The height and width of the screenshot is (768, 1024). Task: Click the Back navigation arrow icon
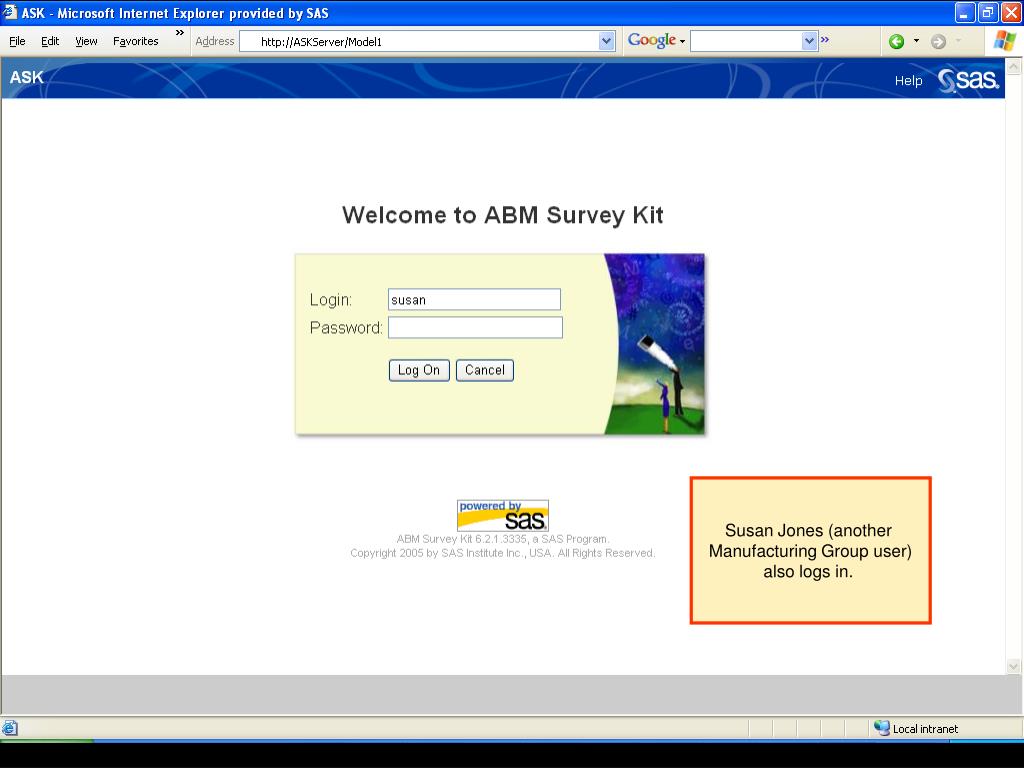[896, 41]
